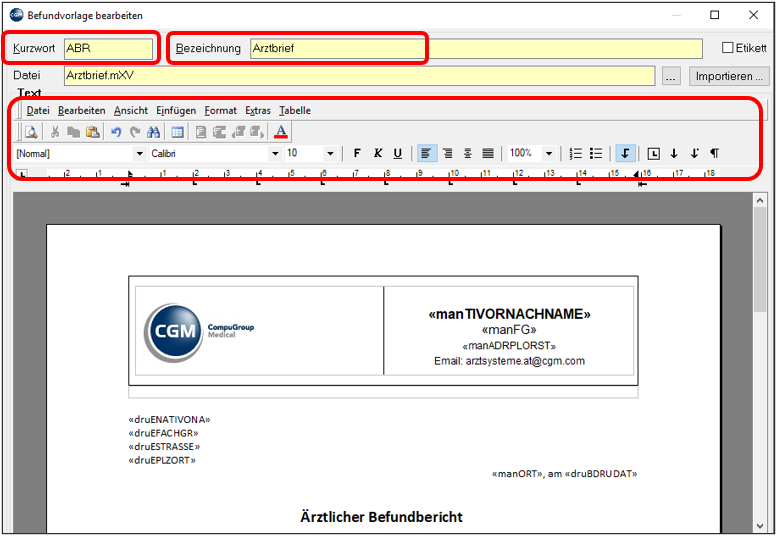This screenshot has width=778, height=536.
Task: Start a bulleted list
Action: point(596,153)
